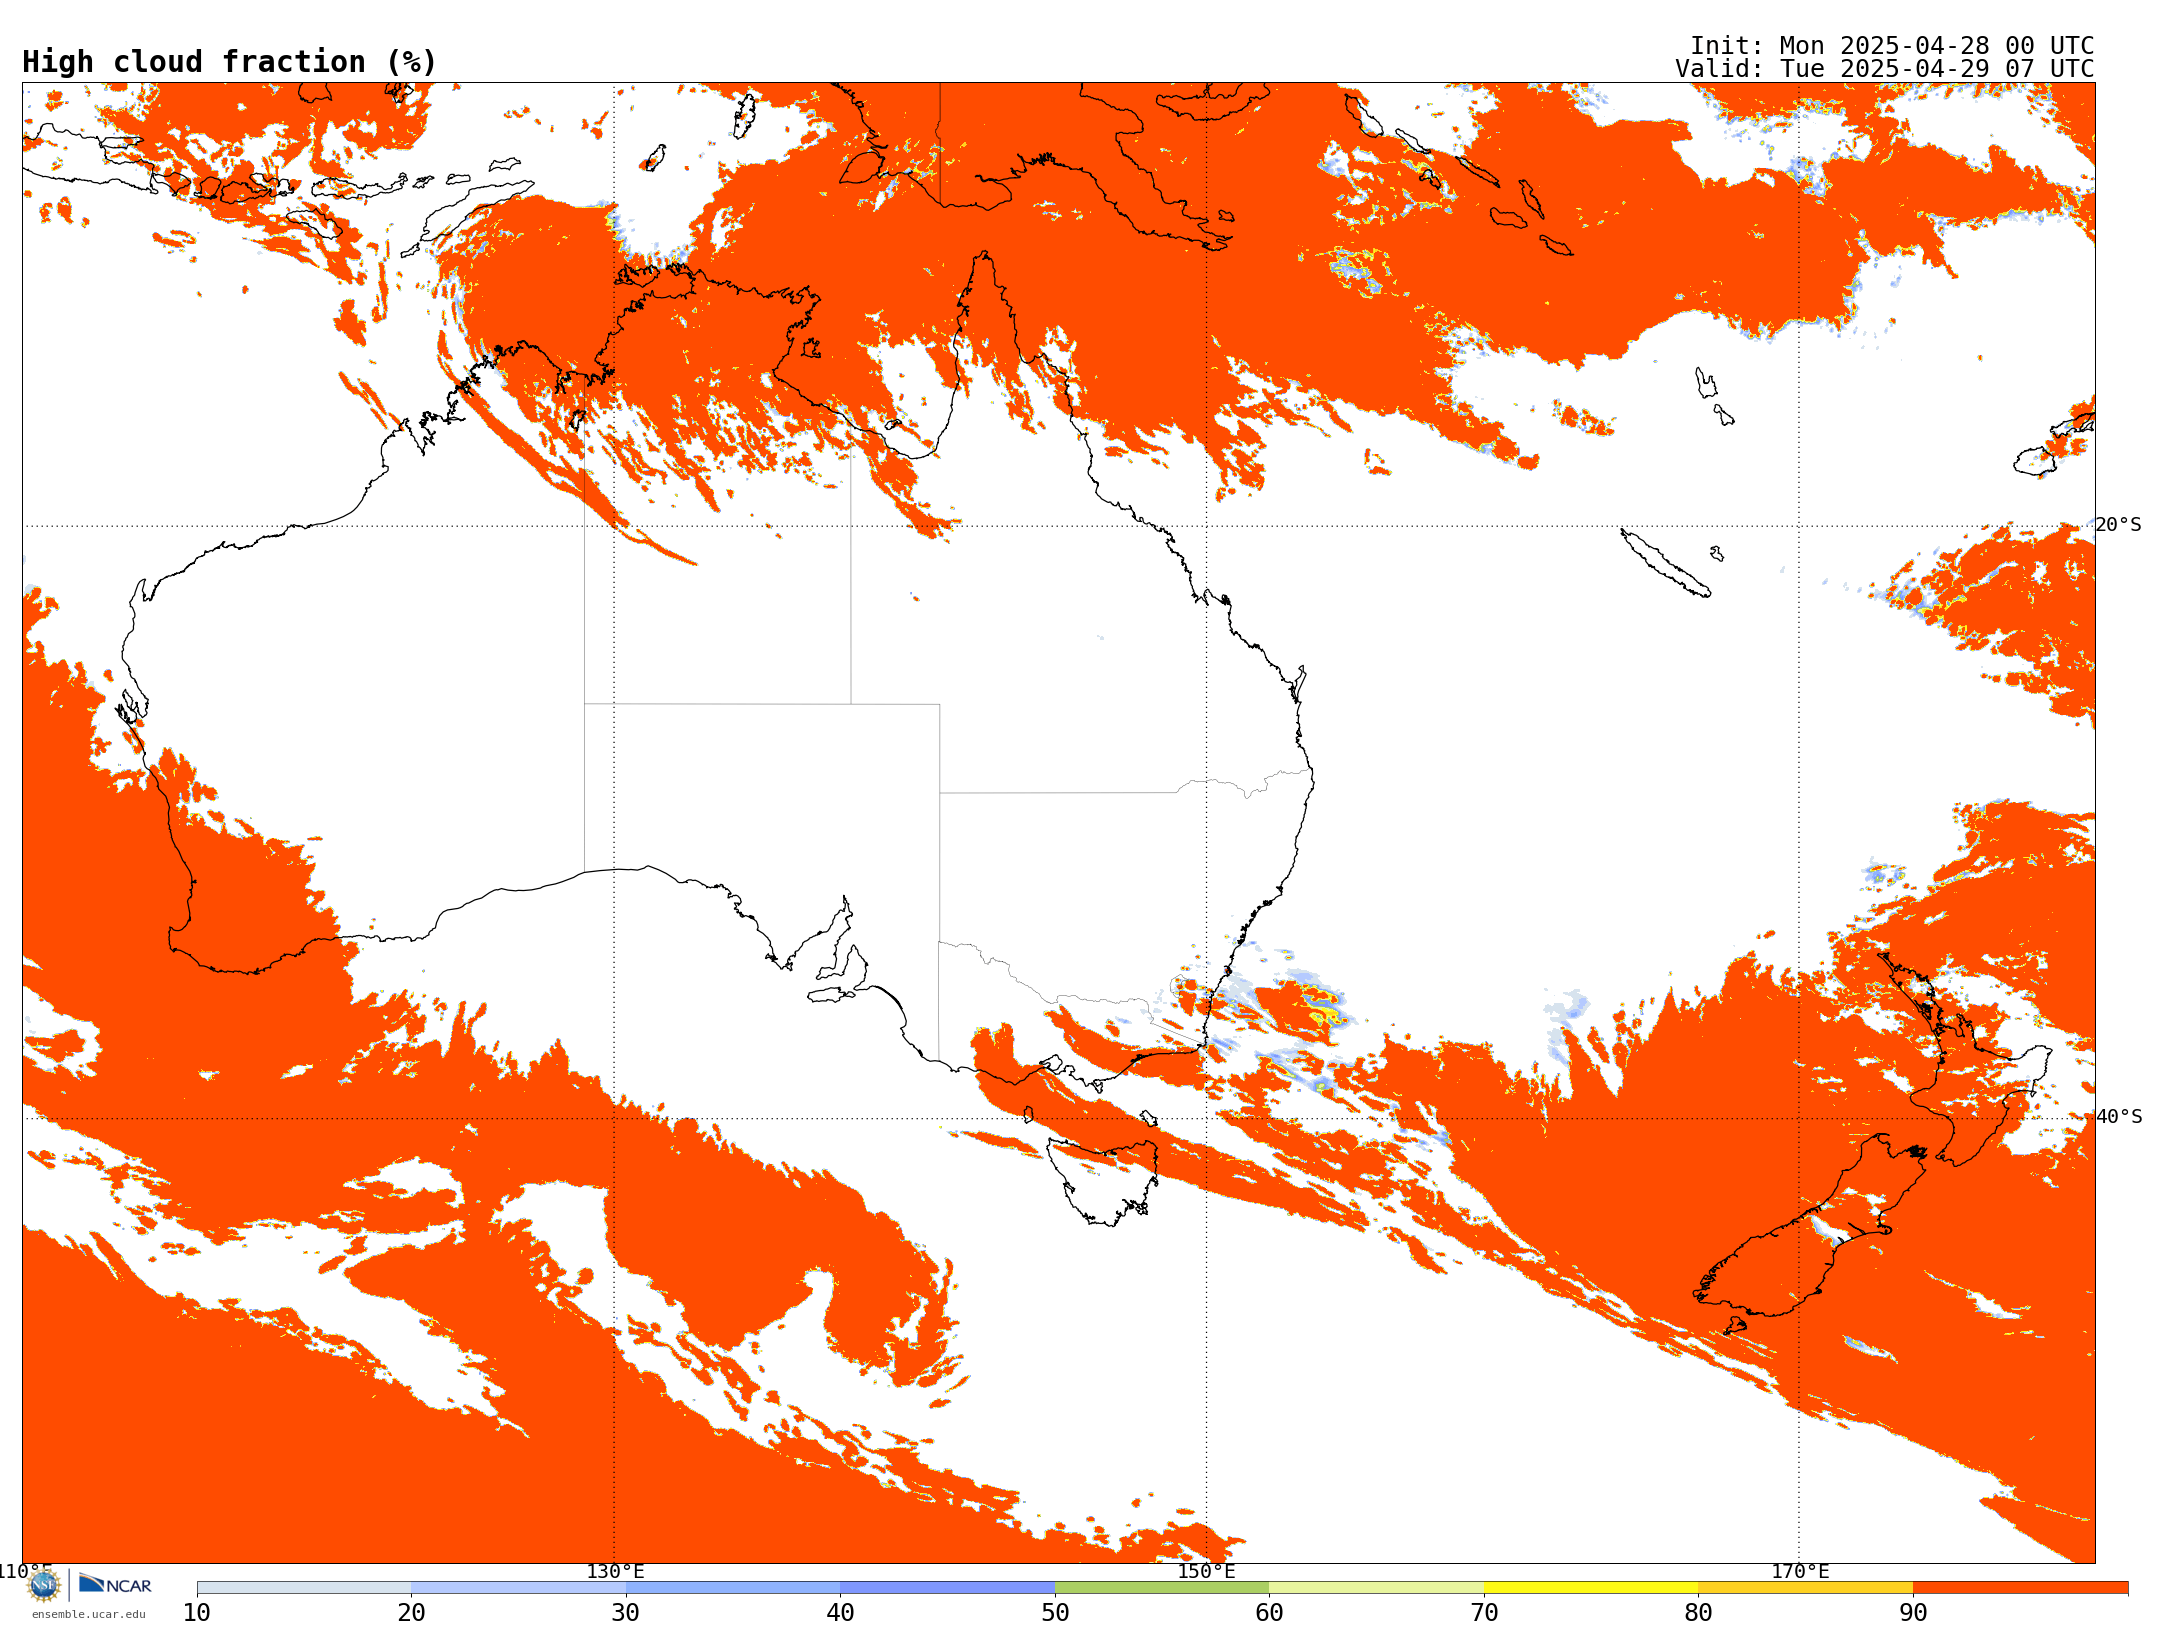Click the colorbar tick label 70
Screen dimensions: 2160x1626
coord(1484,1613)
